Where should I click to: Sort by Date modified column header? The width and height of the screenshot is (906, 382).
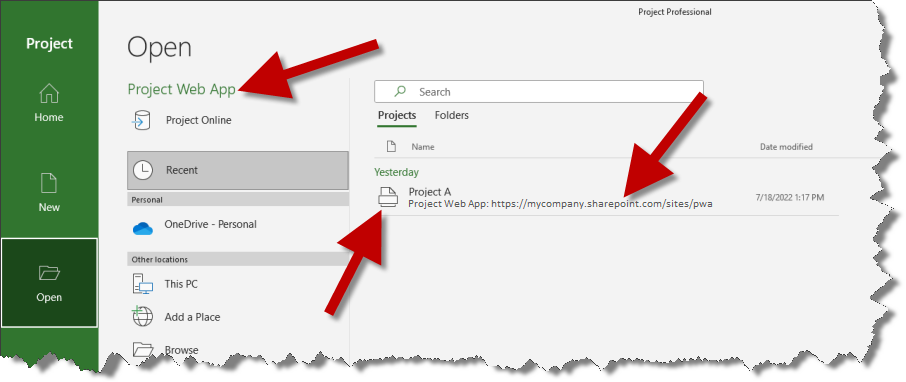(x=786, y=147)
